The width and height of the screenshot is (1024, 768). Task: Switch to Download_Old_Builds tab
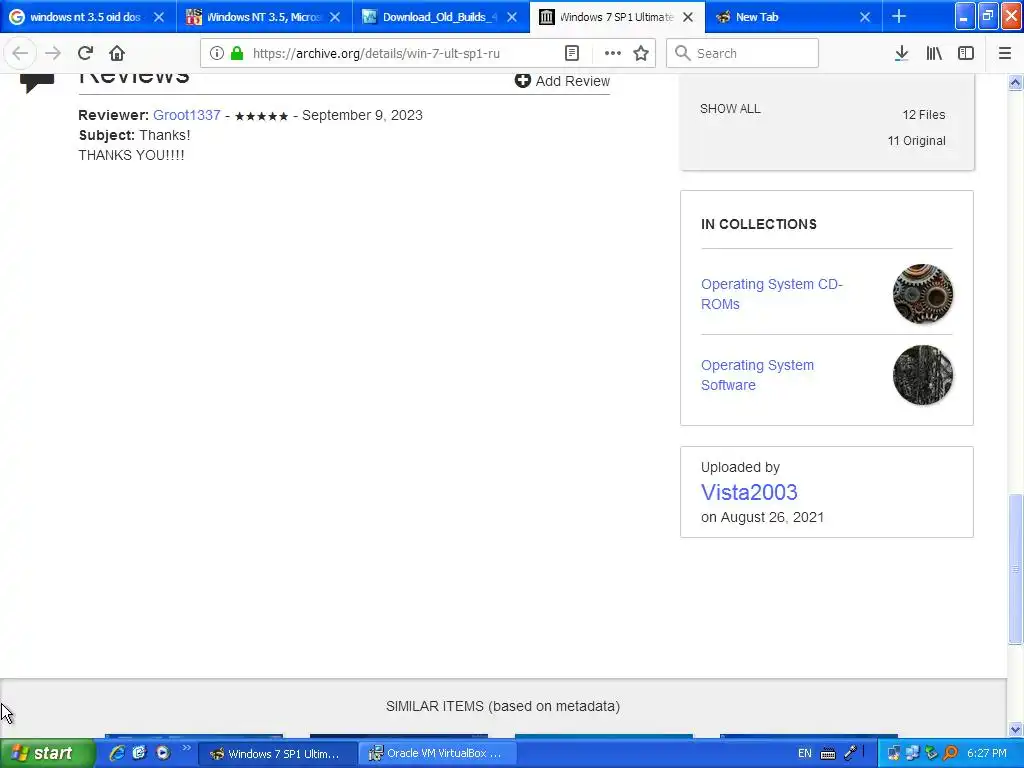pyautogui.click(x=440, y=17)
